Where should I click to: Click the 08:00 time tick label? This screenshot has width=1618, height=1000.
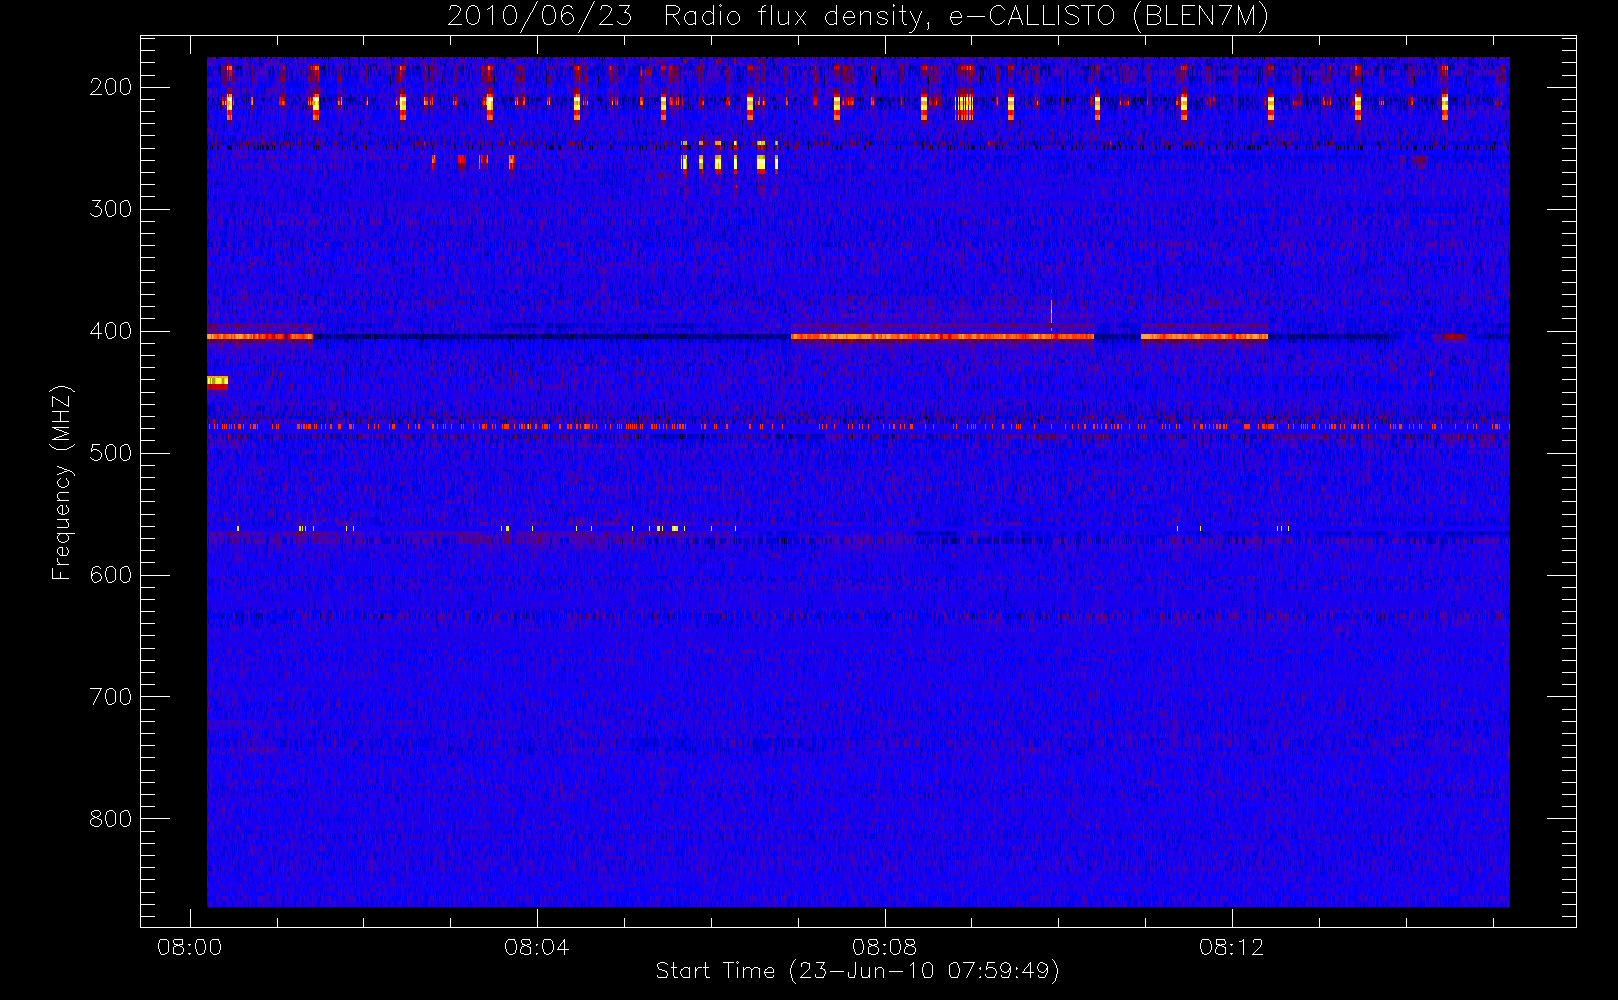[x=190, y=947]
